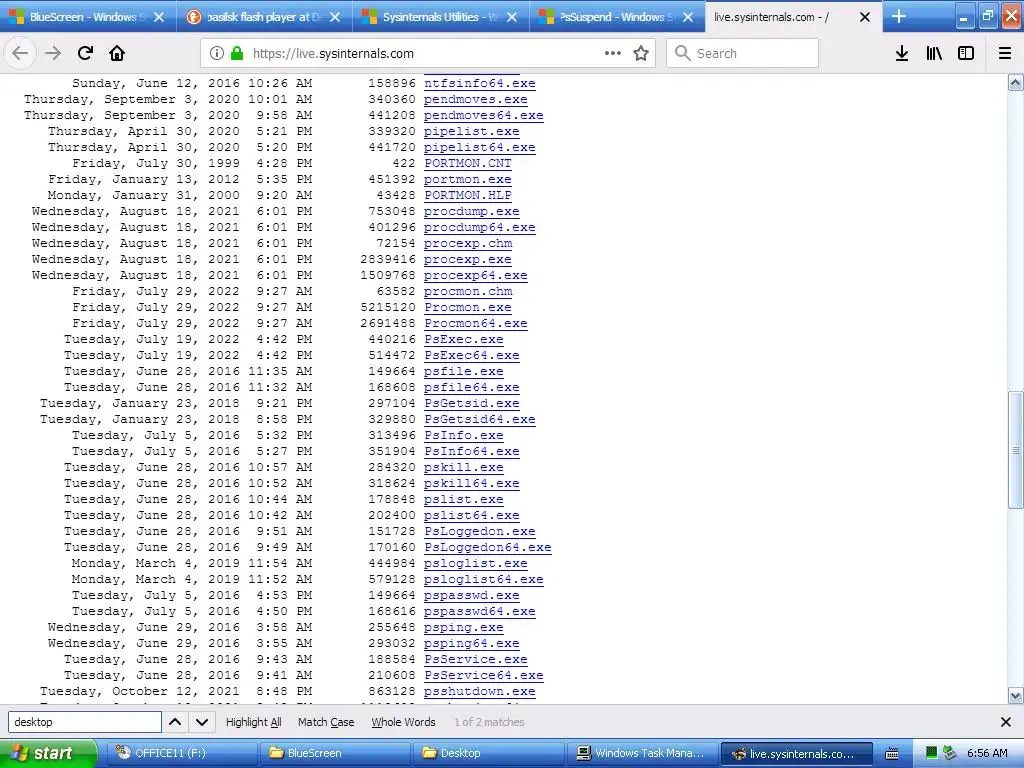Open the downloads panel

[902, 54]
